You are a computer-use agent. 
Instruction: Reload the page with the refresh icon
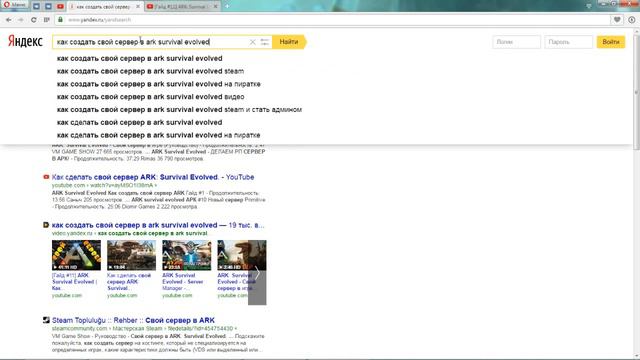point(33,20)
